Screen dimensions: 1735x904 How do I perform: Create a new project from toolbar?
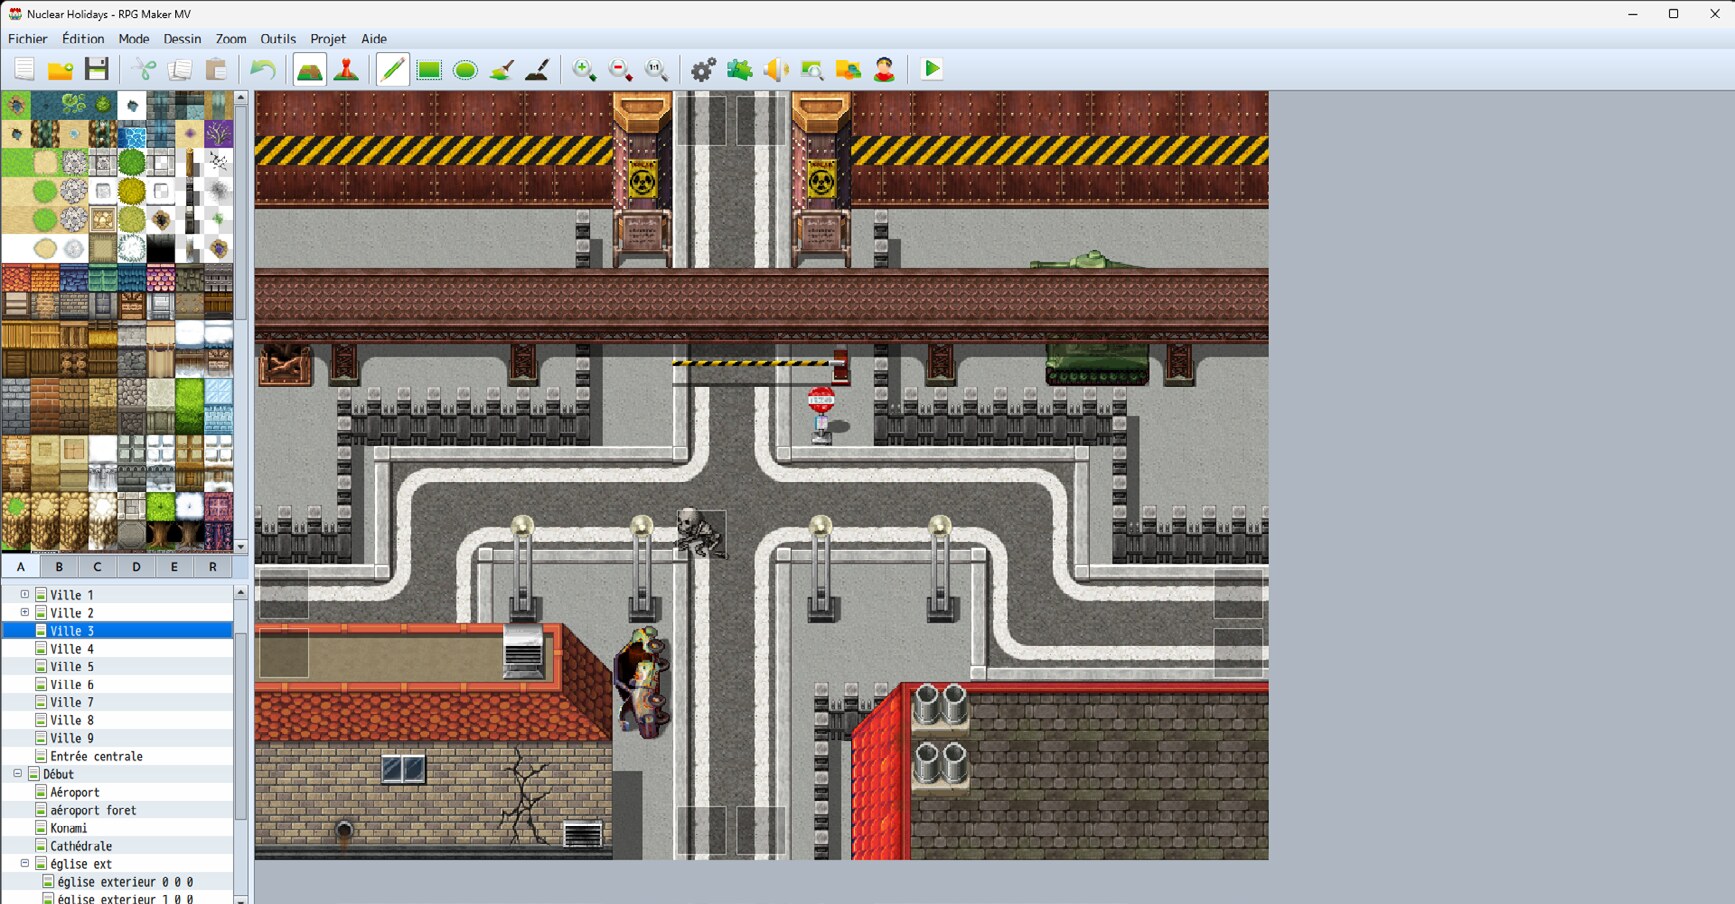coord(24,69)
